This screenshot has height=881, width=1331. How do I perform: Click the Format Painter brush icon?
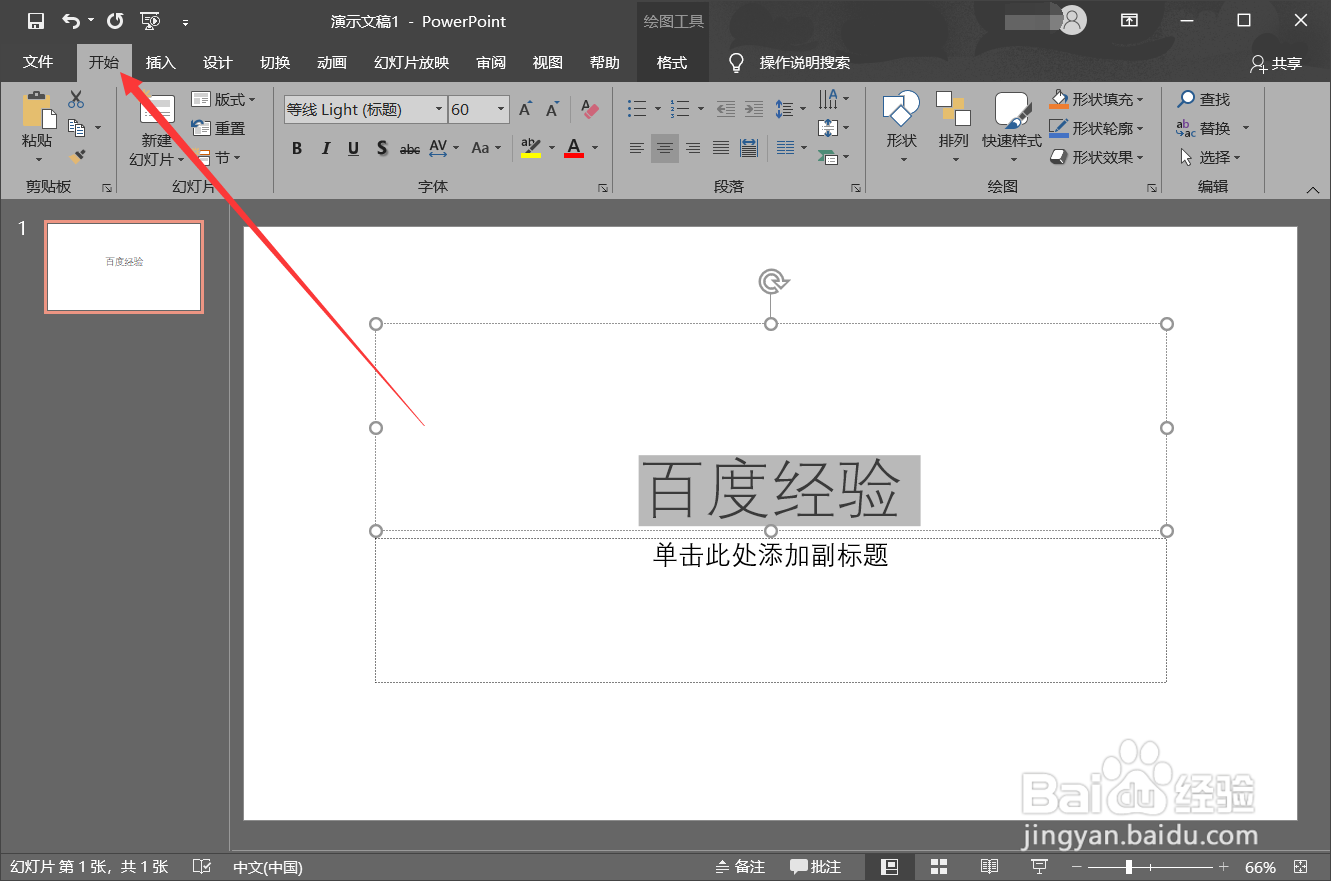[x=77, y=157]
